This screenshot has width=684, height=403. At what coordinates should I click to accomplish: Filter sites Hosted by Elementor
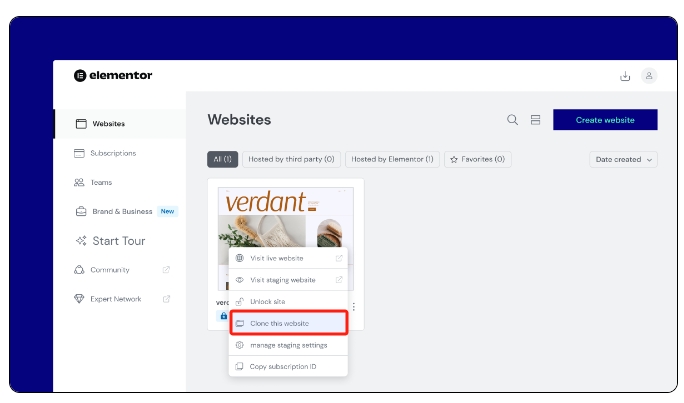tap(392, 159)
